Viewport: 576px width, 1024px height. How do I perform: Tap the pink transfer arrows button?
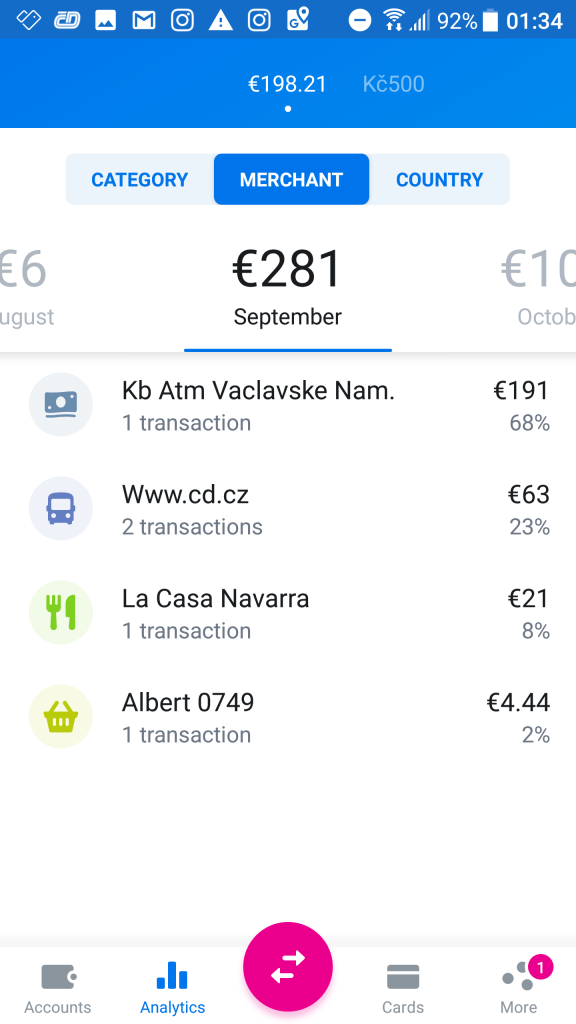[288, 967]
